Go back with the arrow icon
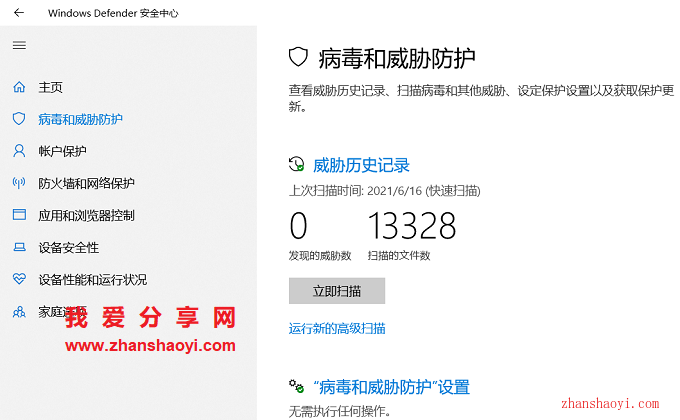The height and width of the screenshot is (420, 680). click(x=19, y=13)
